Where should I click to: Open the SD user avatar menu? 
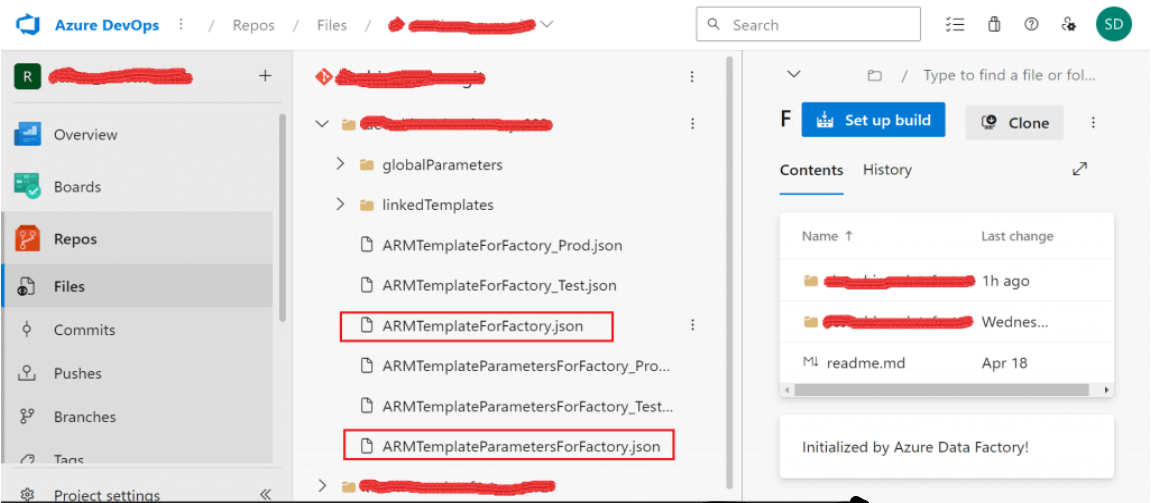(x=1114, y=24)
